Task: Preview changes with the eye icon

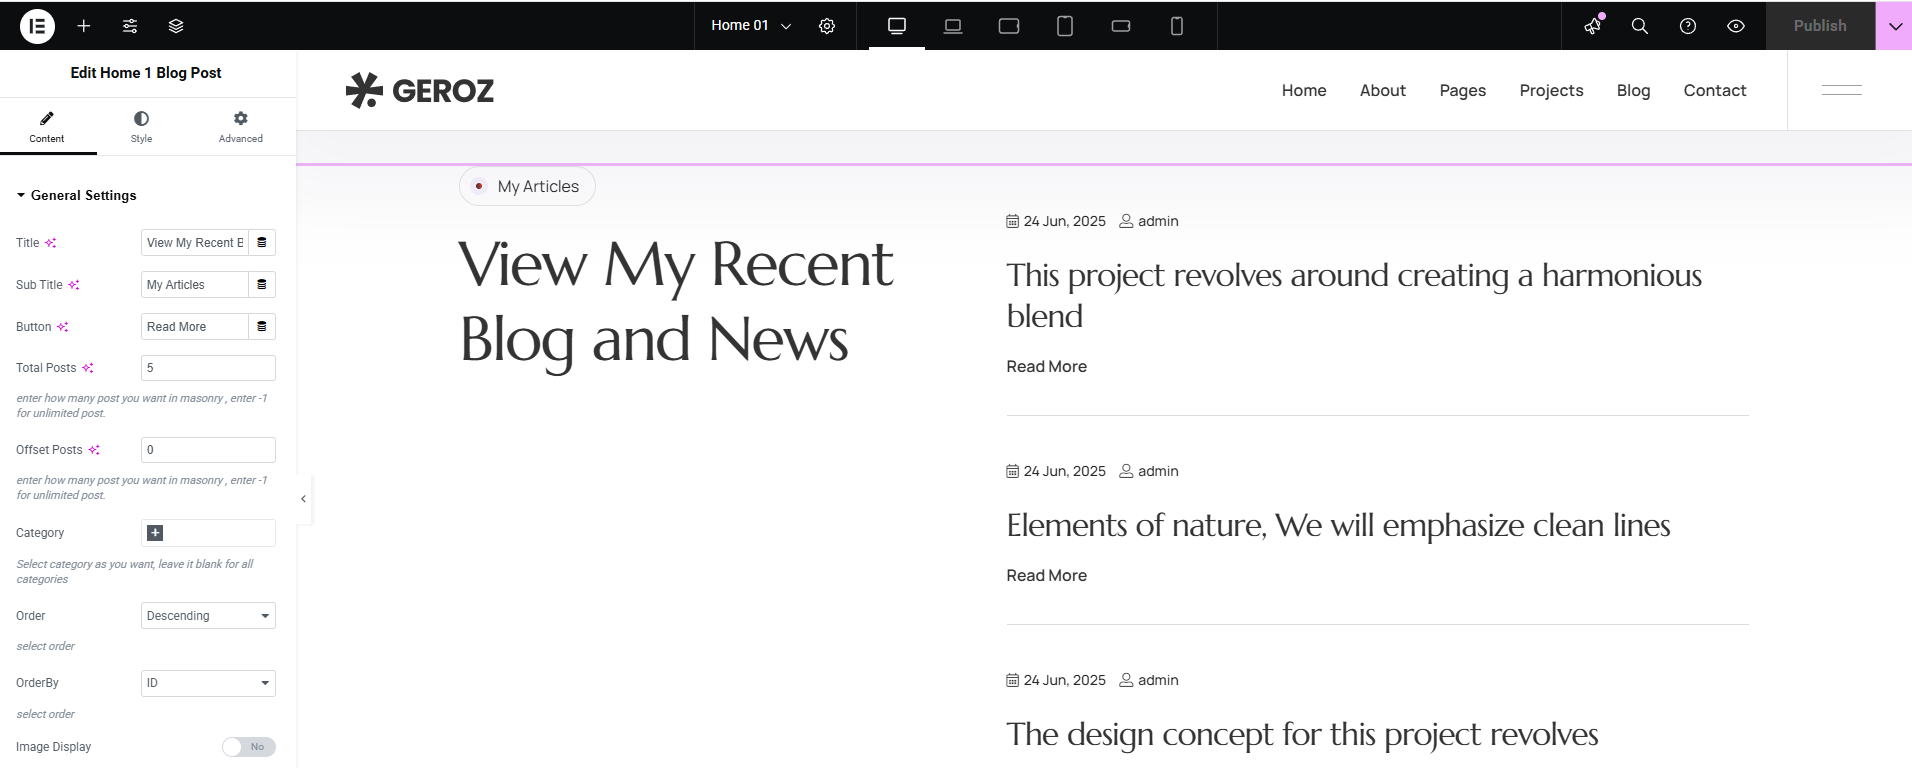Action: [x=1736, y=26]
